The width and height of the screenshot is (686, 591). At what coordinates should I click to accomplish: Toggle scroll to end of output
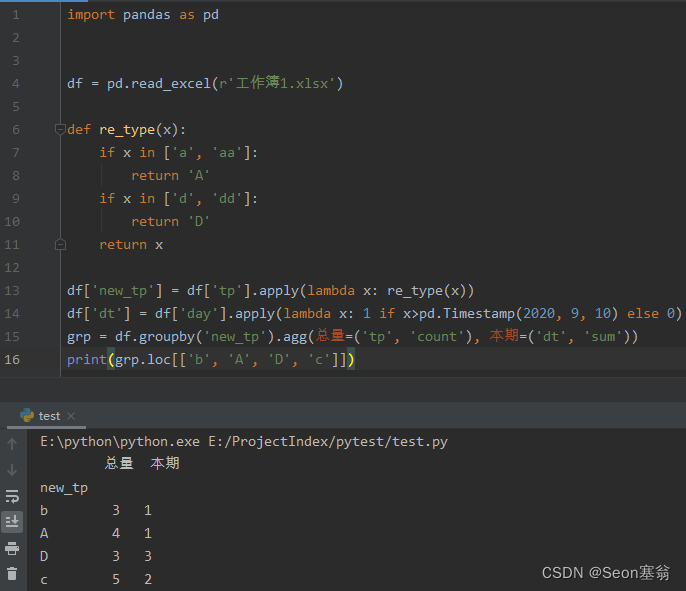[12, 521]
